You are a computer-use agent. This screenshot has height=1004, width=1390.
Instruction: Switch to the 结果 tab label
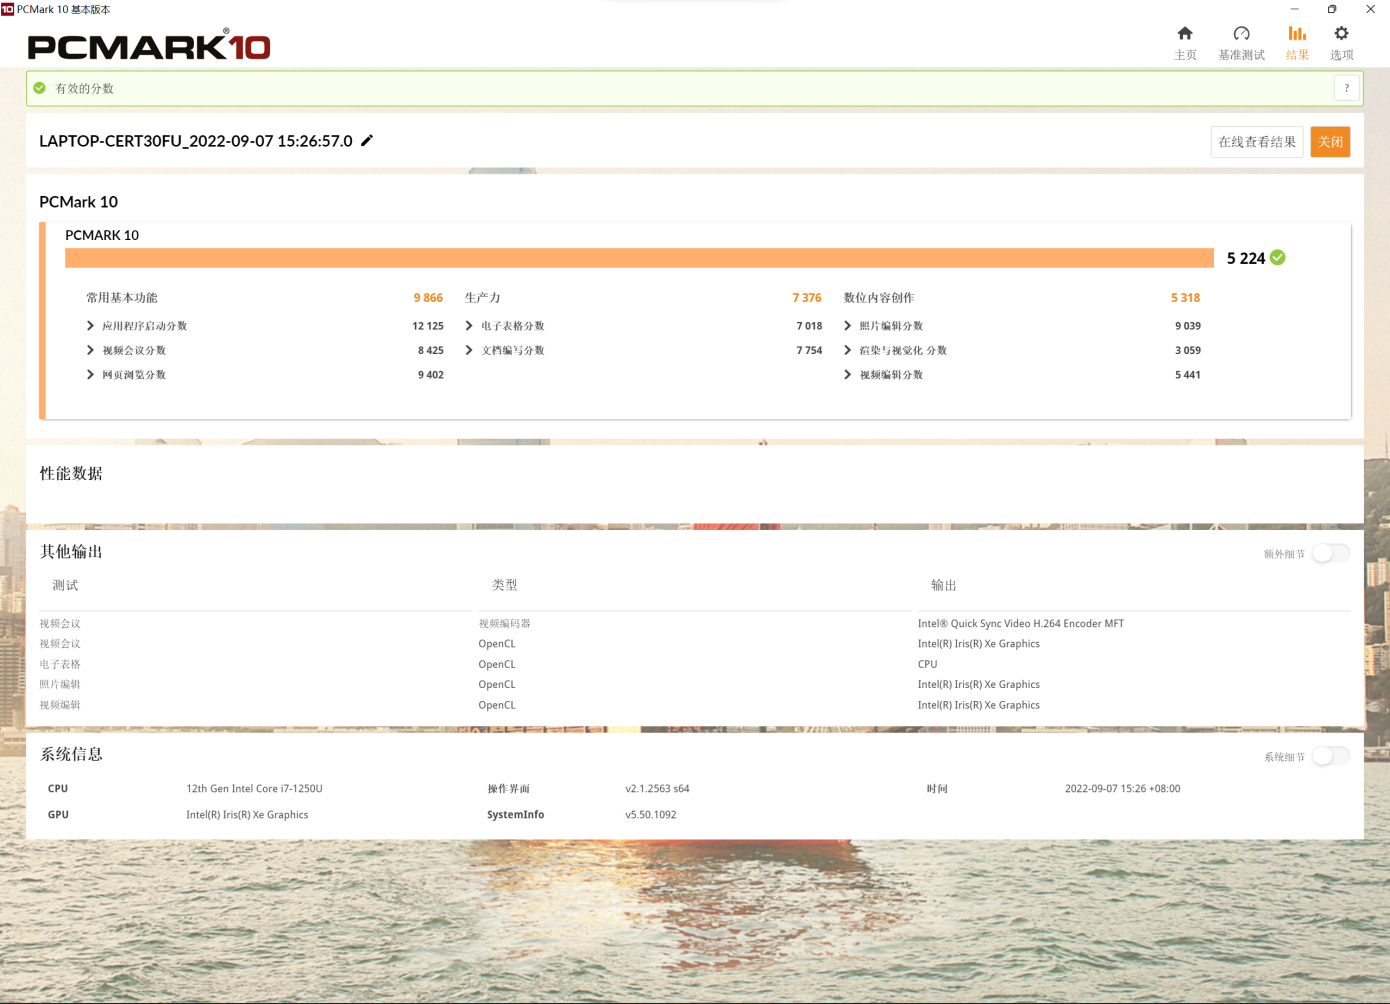click(1297, 55)
